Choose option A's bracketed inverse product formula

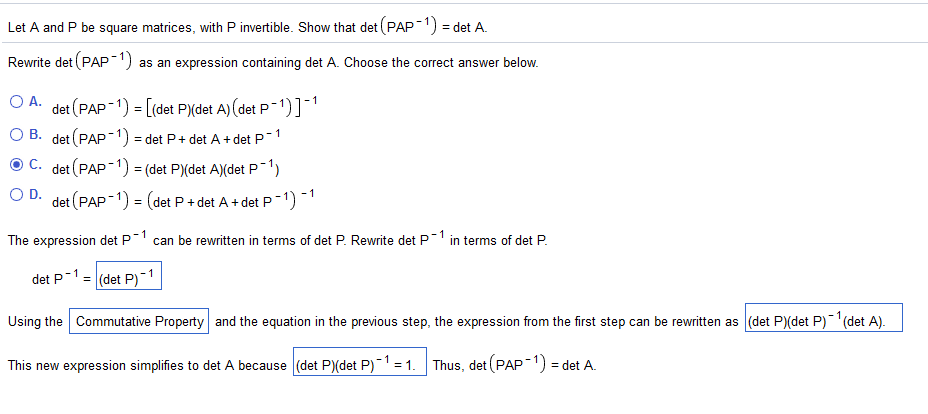pos(186,108)
